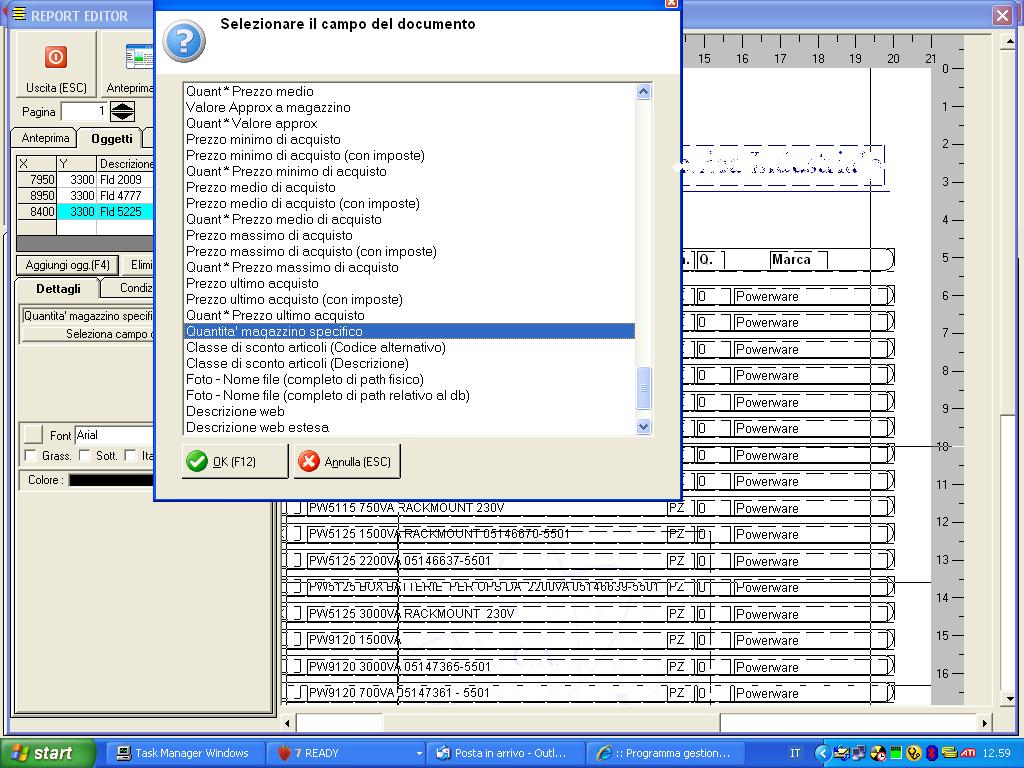The image size is (1024, 768).
Task: Select the Fld 2009 row in objects table
Action: pos(85,180)
